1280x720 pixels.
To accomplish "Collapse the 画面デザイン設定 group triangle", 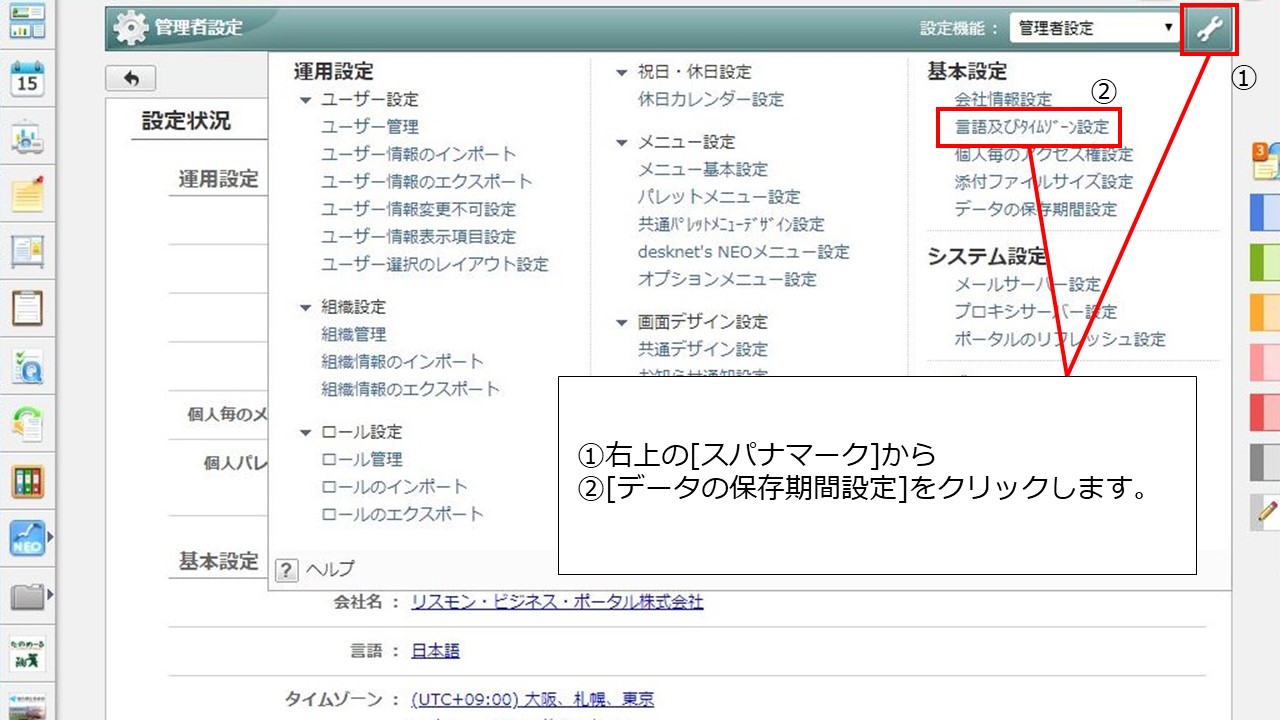I will tap(622, 323).
